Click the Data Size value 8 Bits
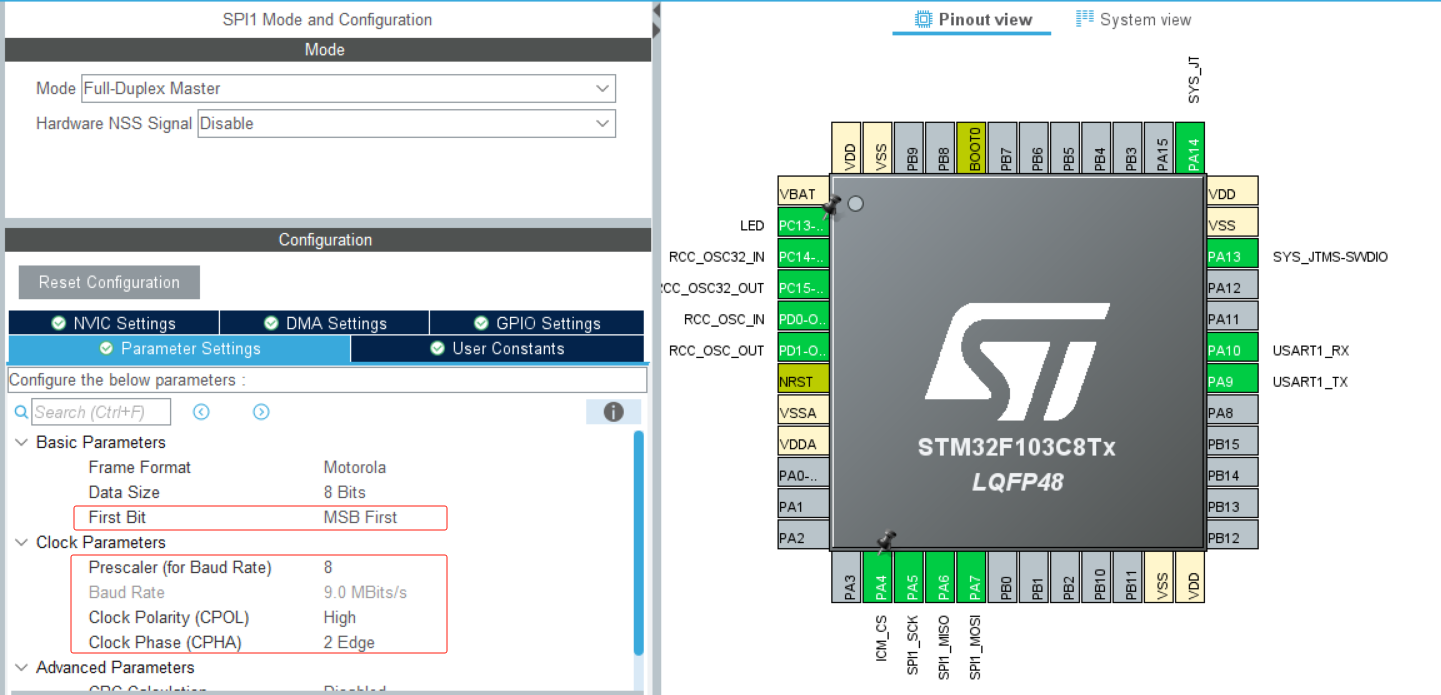Screen dimensions: 1441x695 344,492
